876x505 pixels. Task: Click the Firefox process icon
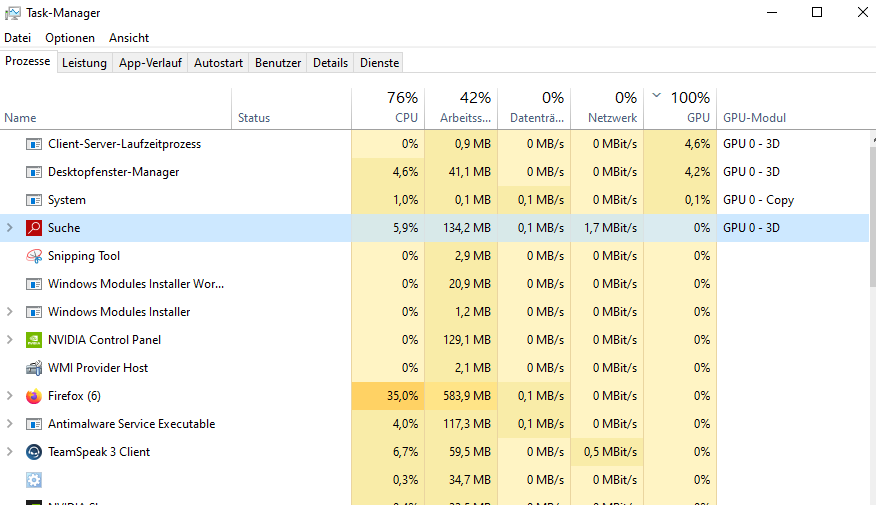click(x=34, y=396)
